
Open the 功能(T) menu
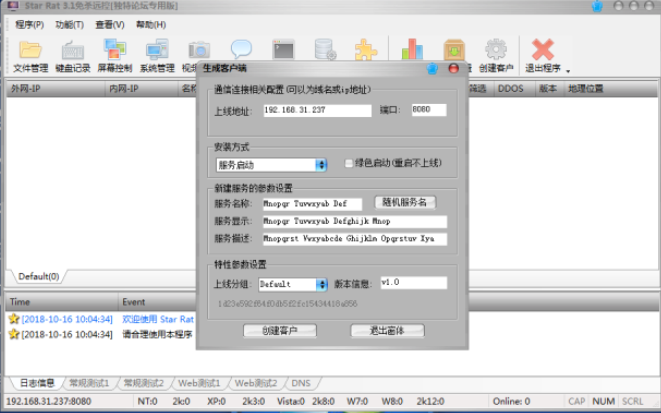pos(70,24)
